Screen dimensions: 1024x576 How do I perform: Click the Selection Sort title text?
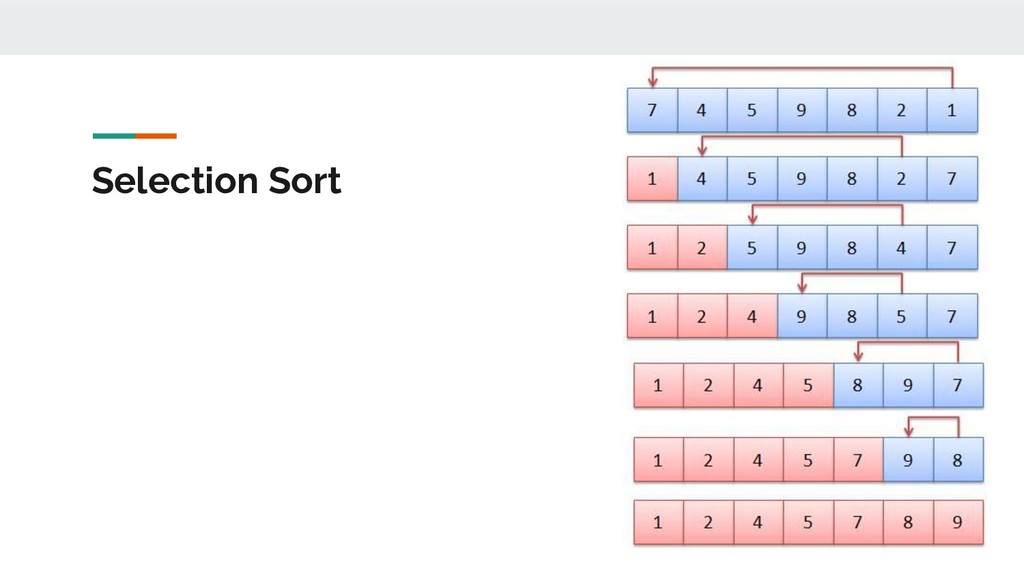[x=216, y=181]
